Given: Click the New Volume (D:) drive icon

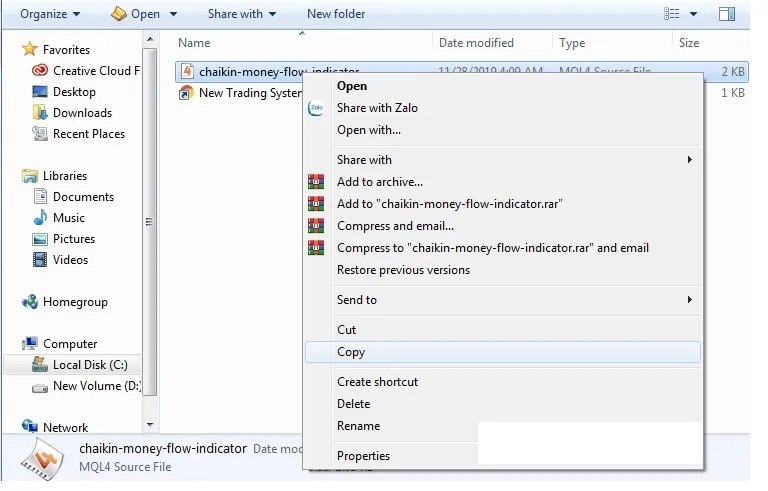Looking at the screenshot, I should click(x=40, y=388).
